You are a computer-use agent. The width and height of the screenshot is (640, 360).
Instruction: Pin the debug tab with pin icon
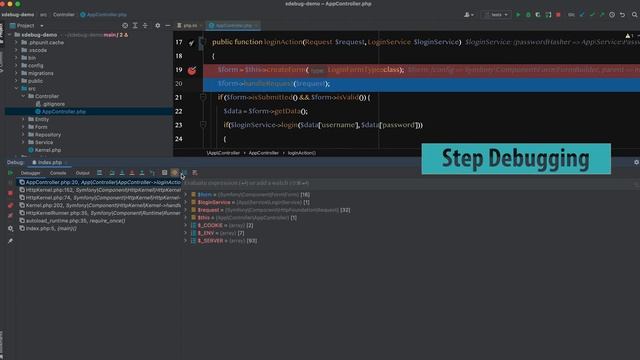pos(10,241)
